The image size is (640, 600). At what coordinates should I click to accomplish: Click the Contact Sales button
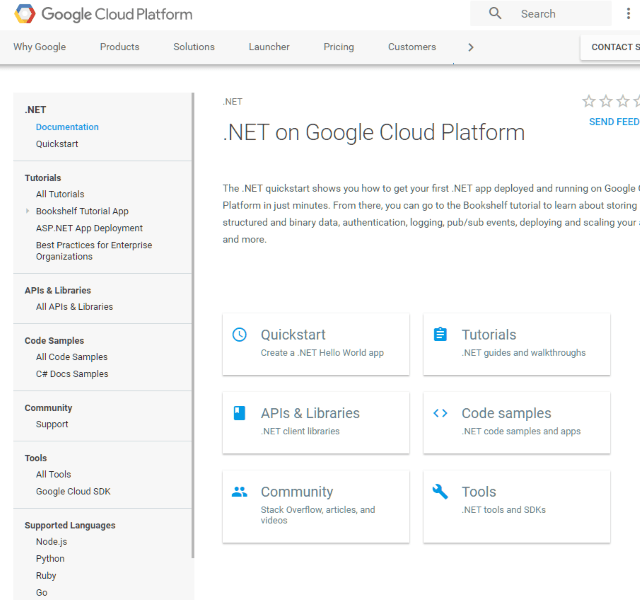[610, 47]
